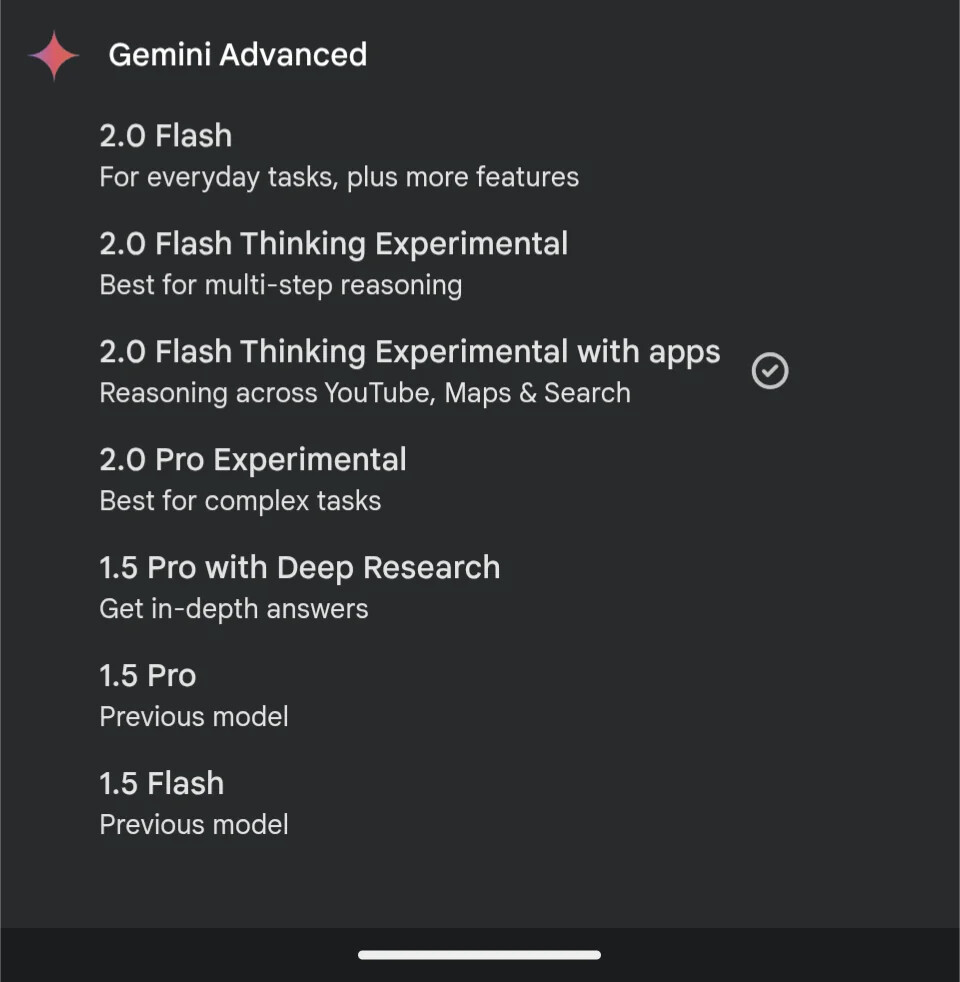The width and height of the screenshot is (960, 982).
Task: Tap "Previous model" text under 1.5 Flash
Action: (194, 826)
